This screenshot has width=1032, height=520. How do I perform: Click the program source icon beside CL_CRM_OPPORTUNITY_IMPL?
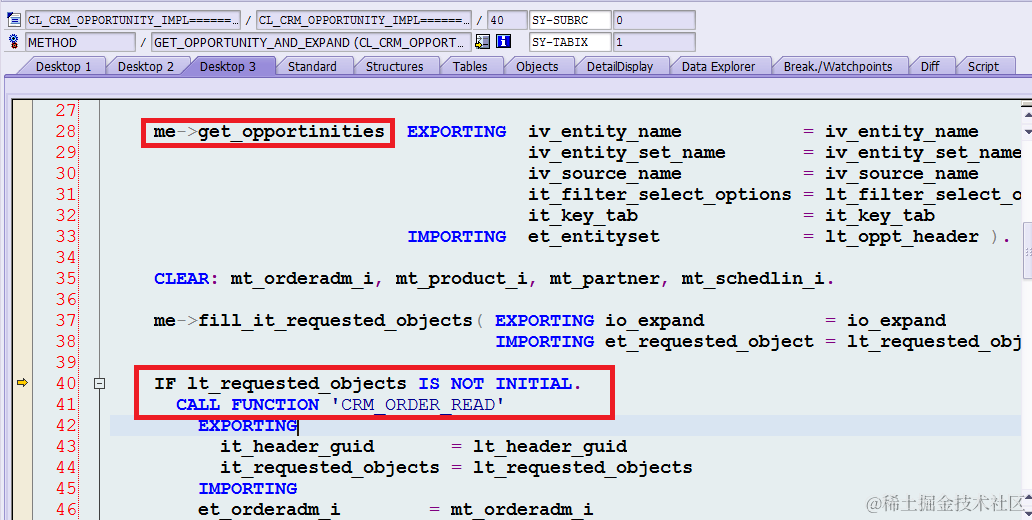13,20
